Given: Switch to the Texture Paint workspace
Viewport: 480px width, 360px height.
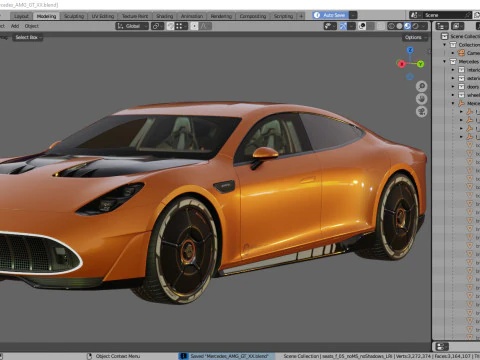Looking at the screenshot, I should pos(135,16).
